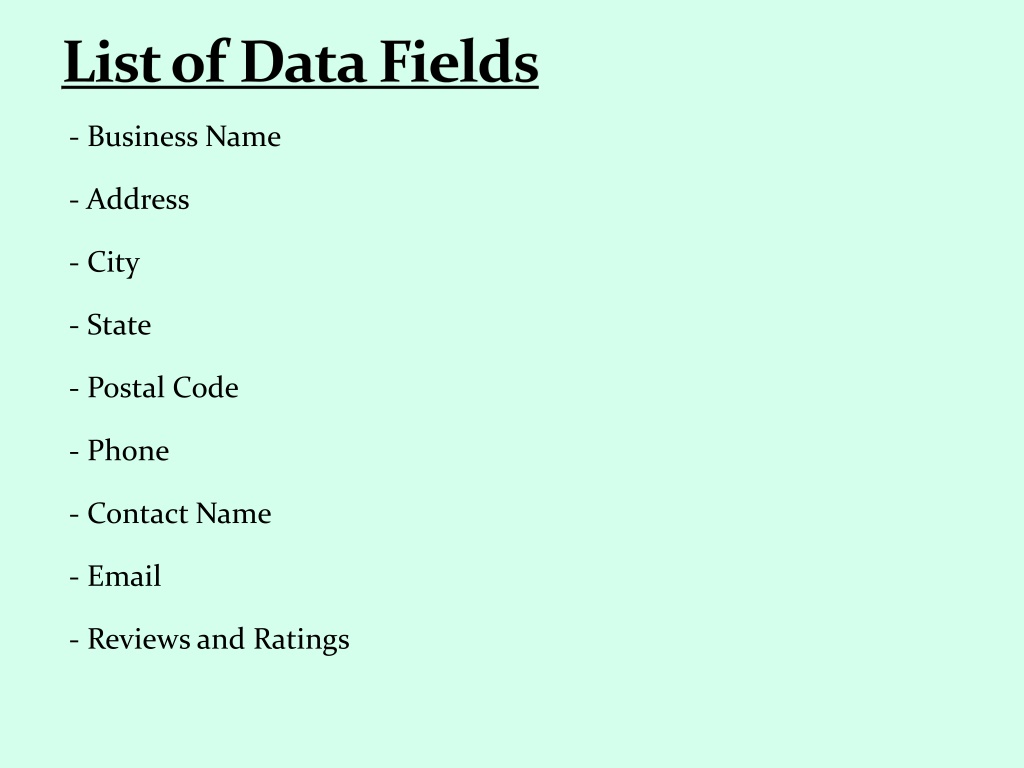The image size is (1024, 768).
Task: Click the List of Data Fields heading
Action: (x=300, y=62)
